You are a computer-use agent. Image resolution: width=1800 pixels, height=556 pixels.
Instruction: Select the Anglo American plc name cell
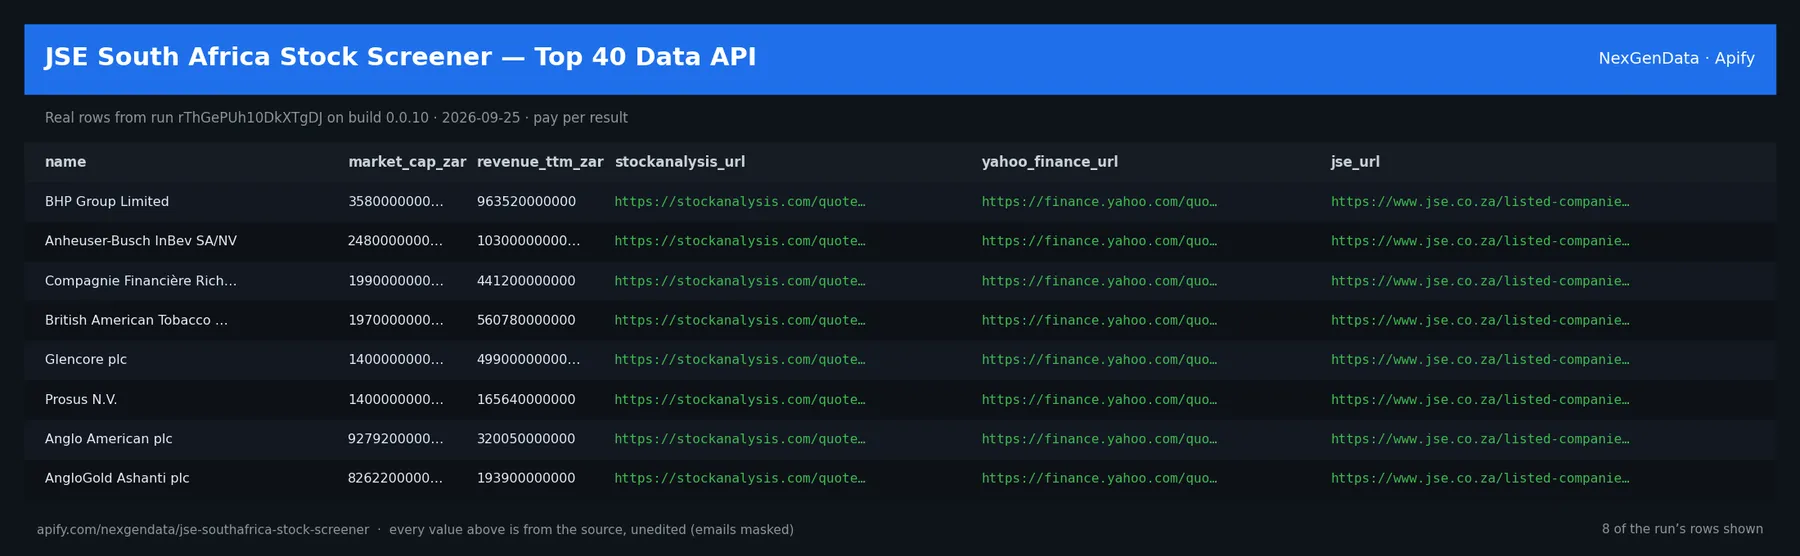click(x=109, y=439)
